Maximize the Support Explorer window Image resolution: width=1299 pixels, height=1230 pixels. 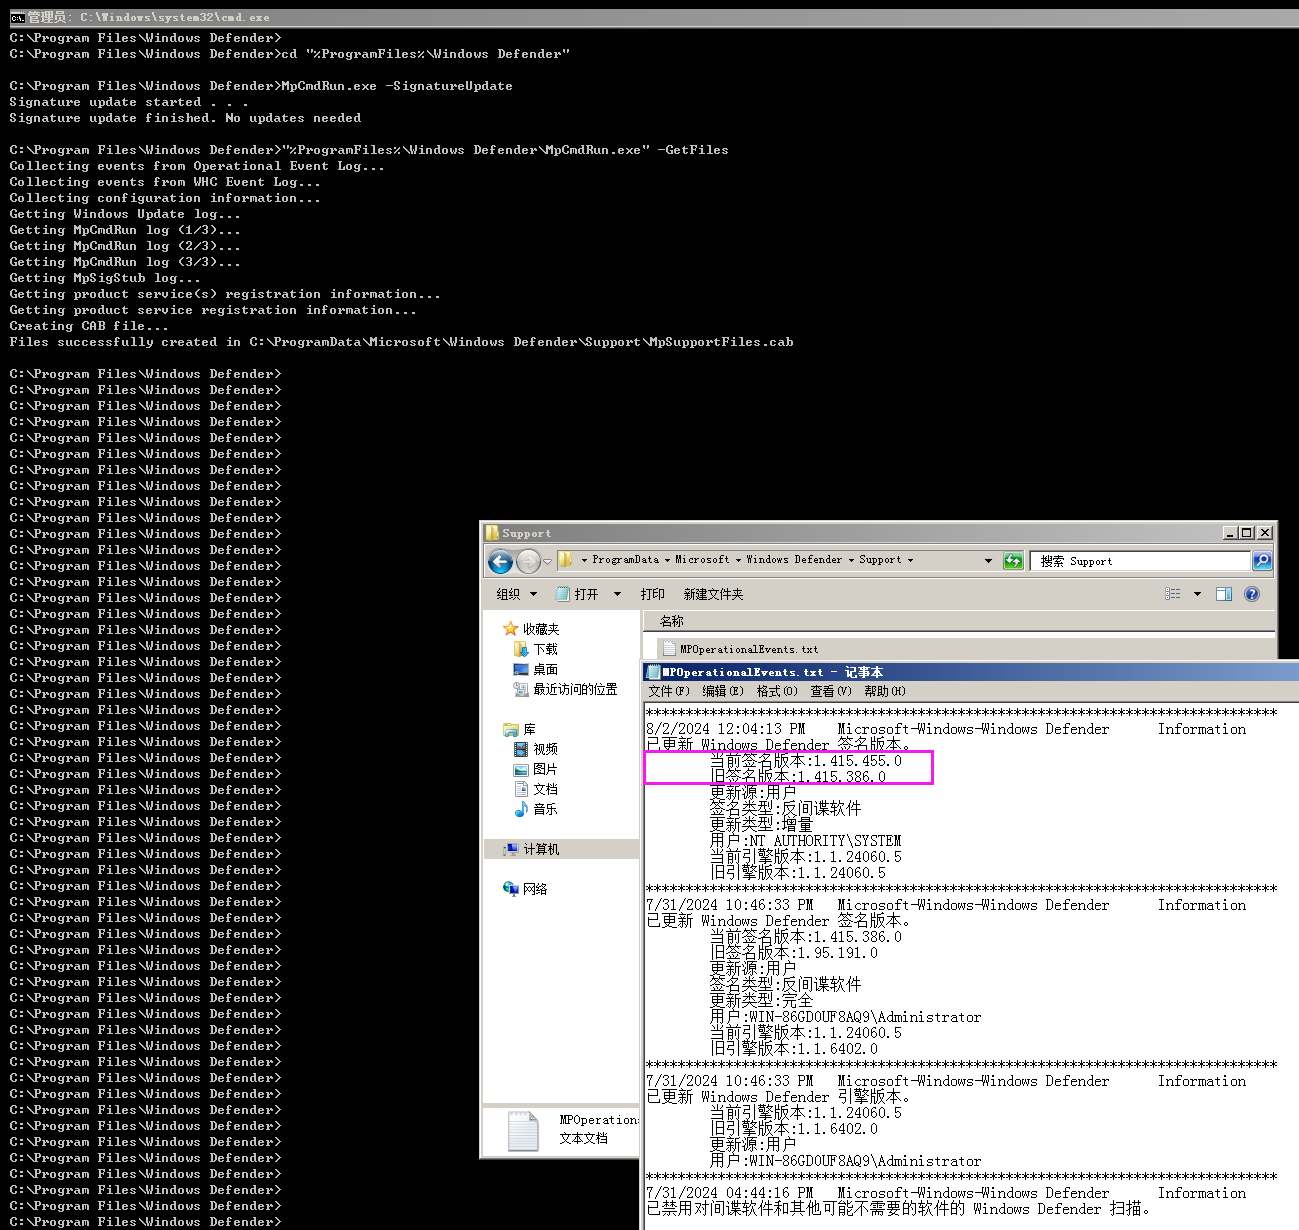tap(1247, 533)
